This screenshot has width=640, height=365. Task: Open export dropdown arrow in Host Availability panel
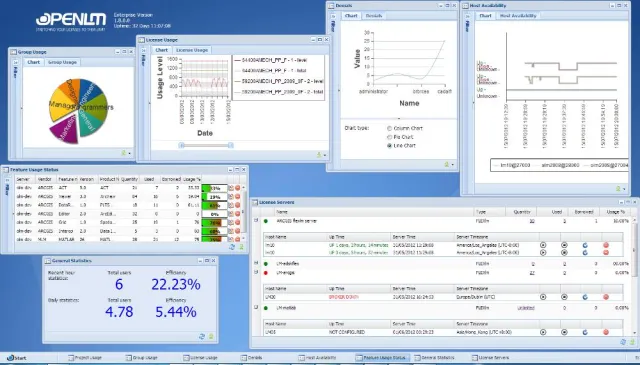coord(624,189)
